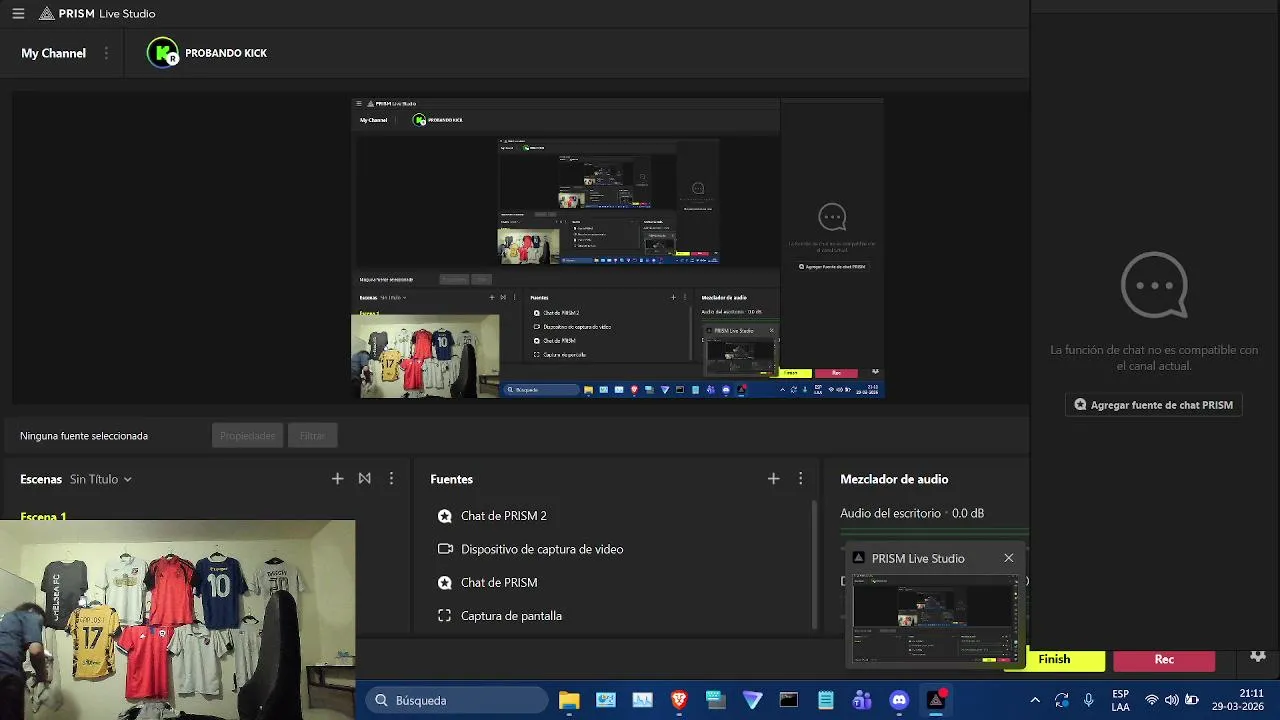Select Chat de PRISM source row
The image size is (1280, 720).
coord(615,582)
